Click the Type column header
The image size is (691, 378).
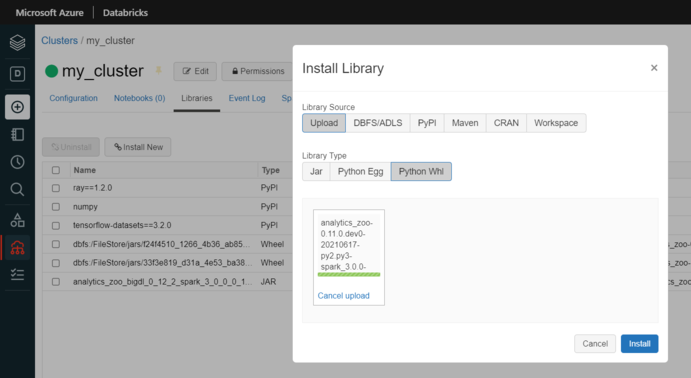(x=271, y=170)
